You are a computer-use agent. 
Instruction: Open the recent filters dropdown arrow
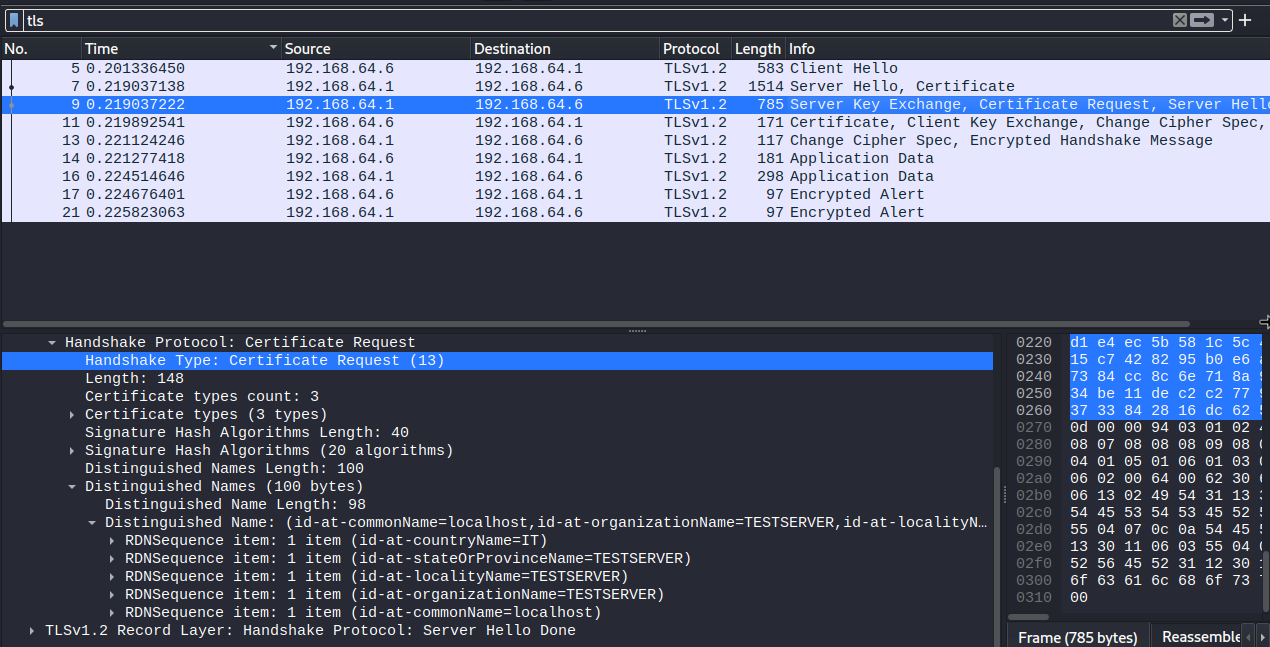pos(1225,20)
